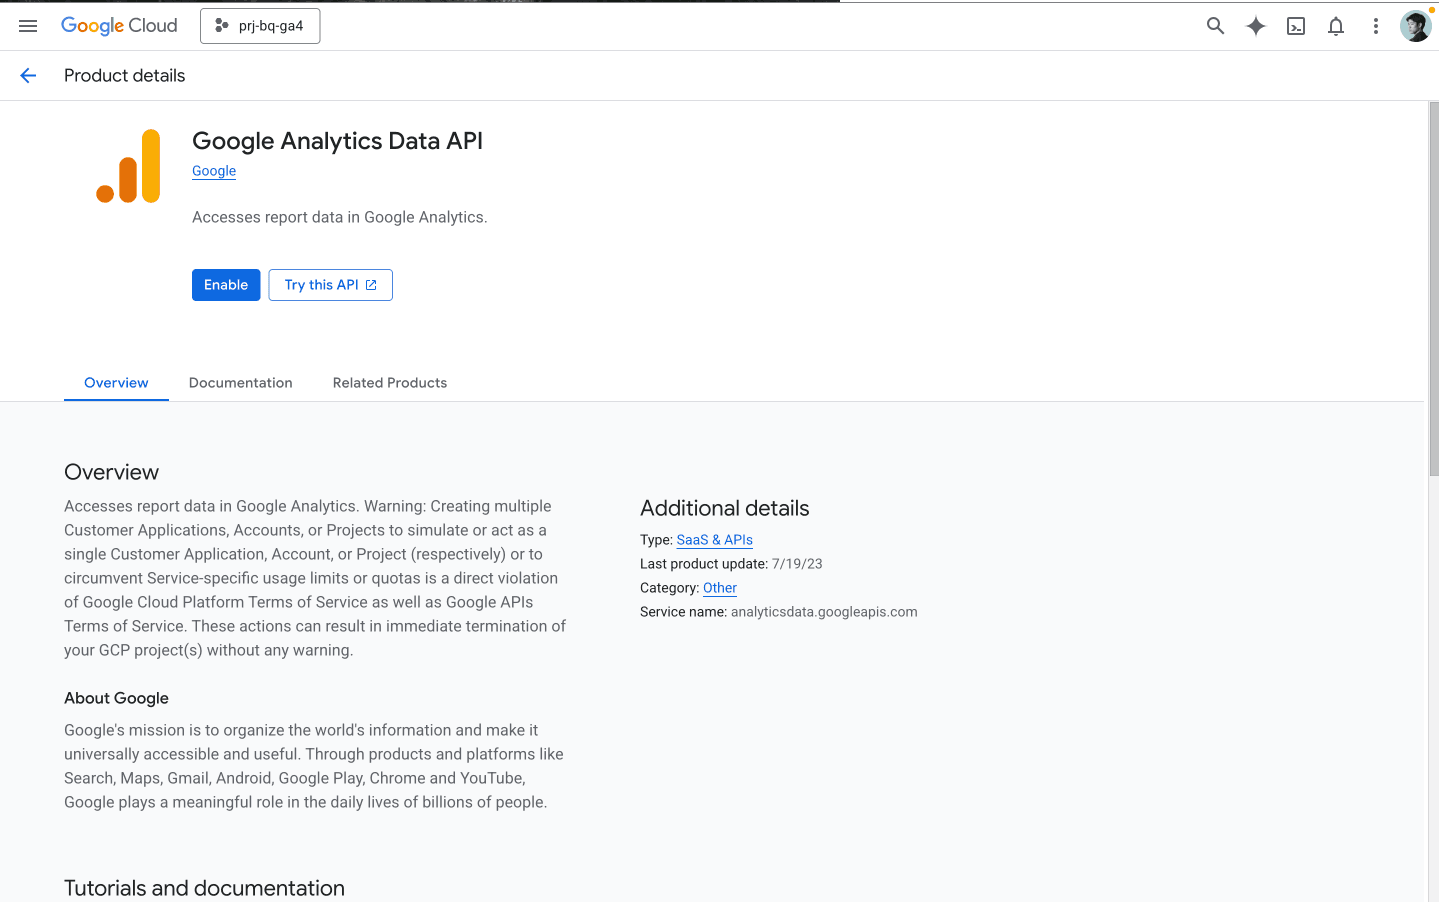1439x902 pixels.
Task: Go back using the back arrow
Action: 27,75
